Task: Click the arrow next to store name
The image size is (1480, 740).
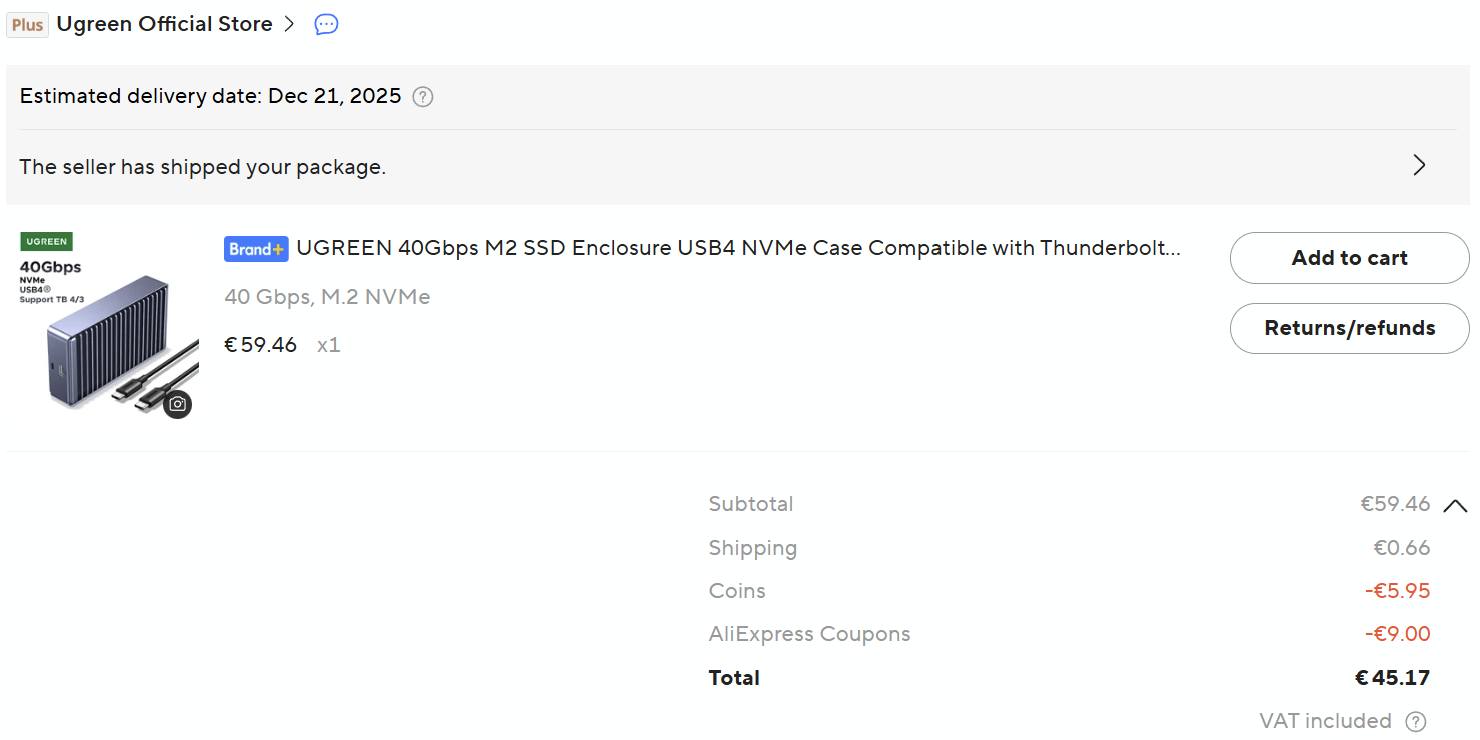Action: coord(290,25)
